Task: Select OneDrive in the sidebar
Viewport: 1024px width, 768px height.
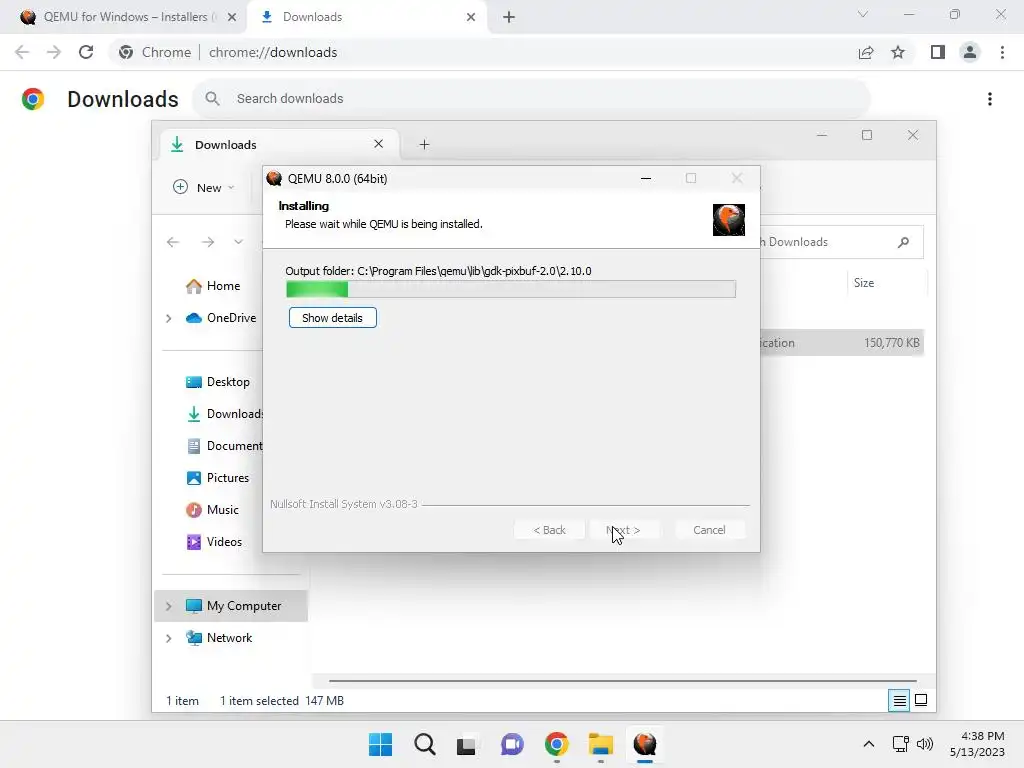Action: point(221,318)
